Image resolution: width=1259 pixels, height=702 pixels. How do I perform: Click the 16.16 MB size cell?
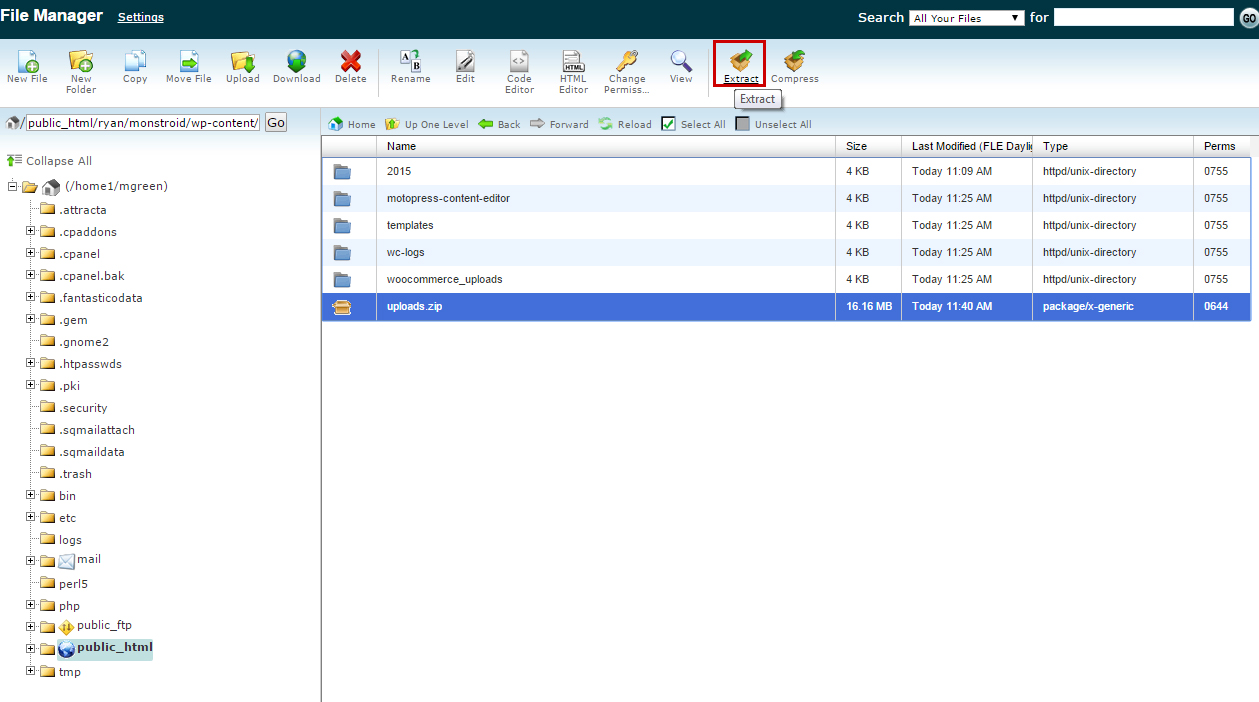click(x=869, y=307)
